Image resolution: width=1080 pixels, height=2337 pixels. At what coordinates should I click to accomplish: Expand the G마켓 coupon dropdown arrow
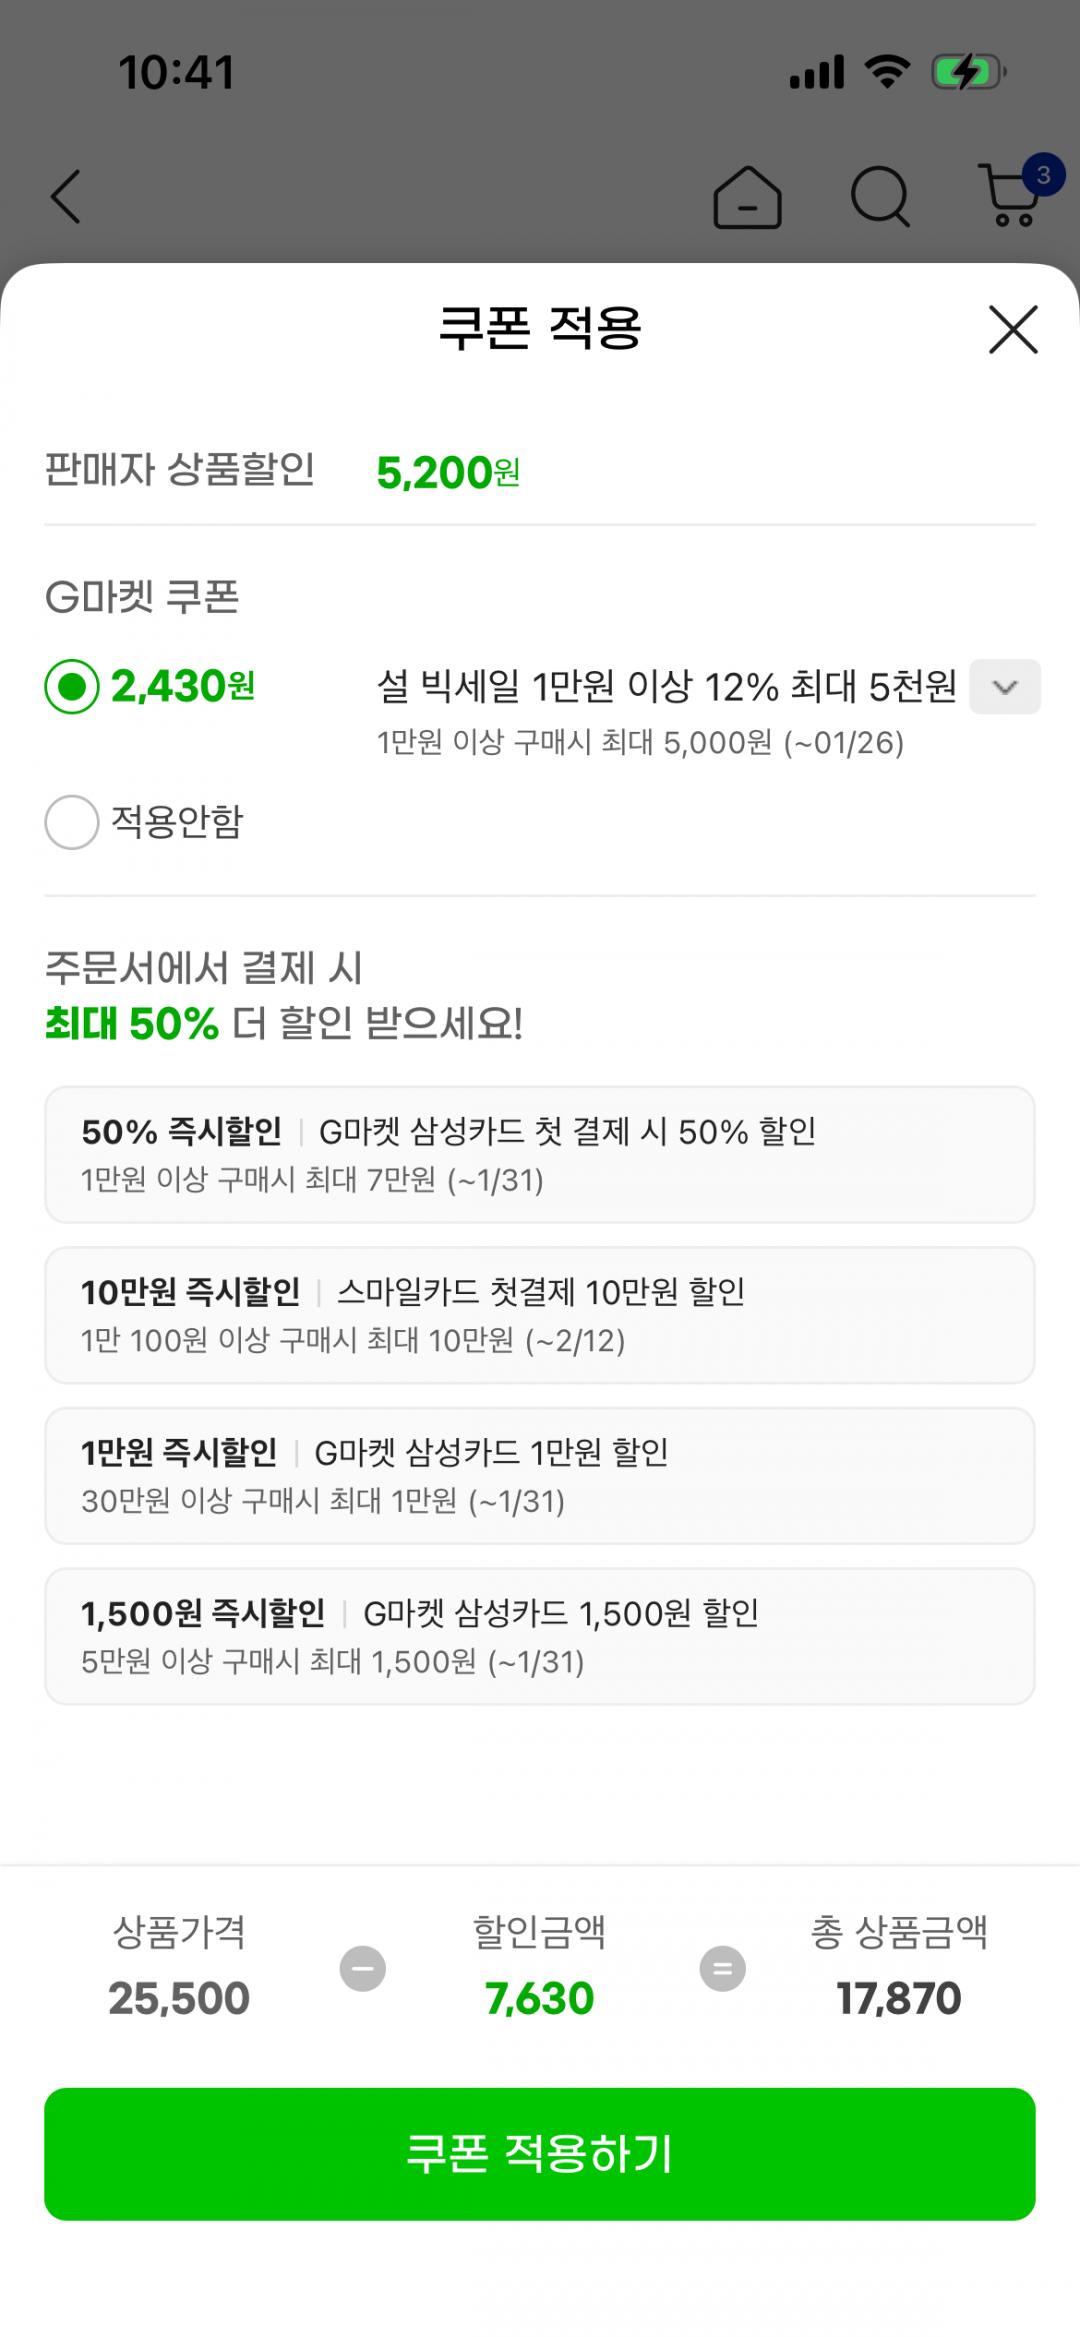pyautogui.click(x=1005, y=687)
